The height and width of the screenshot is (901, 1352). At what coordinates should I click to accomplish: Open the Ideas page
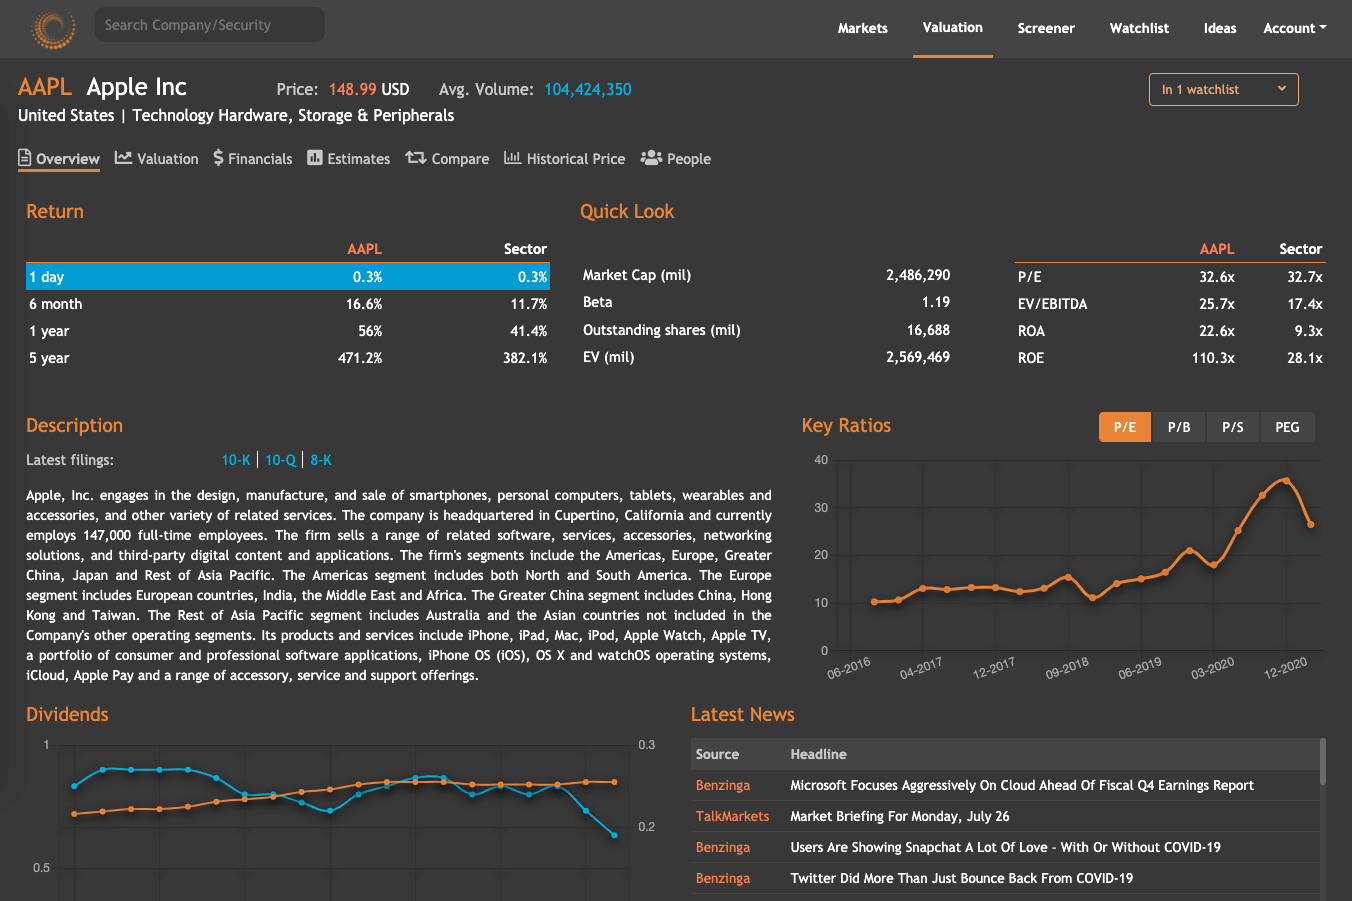(1220, 28)
